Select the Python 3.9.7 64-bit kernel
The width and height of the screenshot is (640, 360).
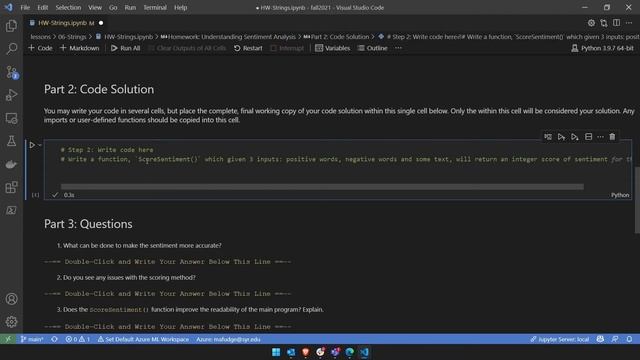pos(602,48)
